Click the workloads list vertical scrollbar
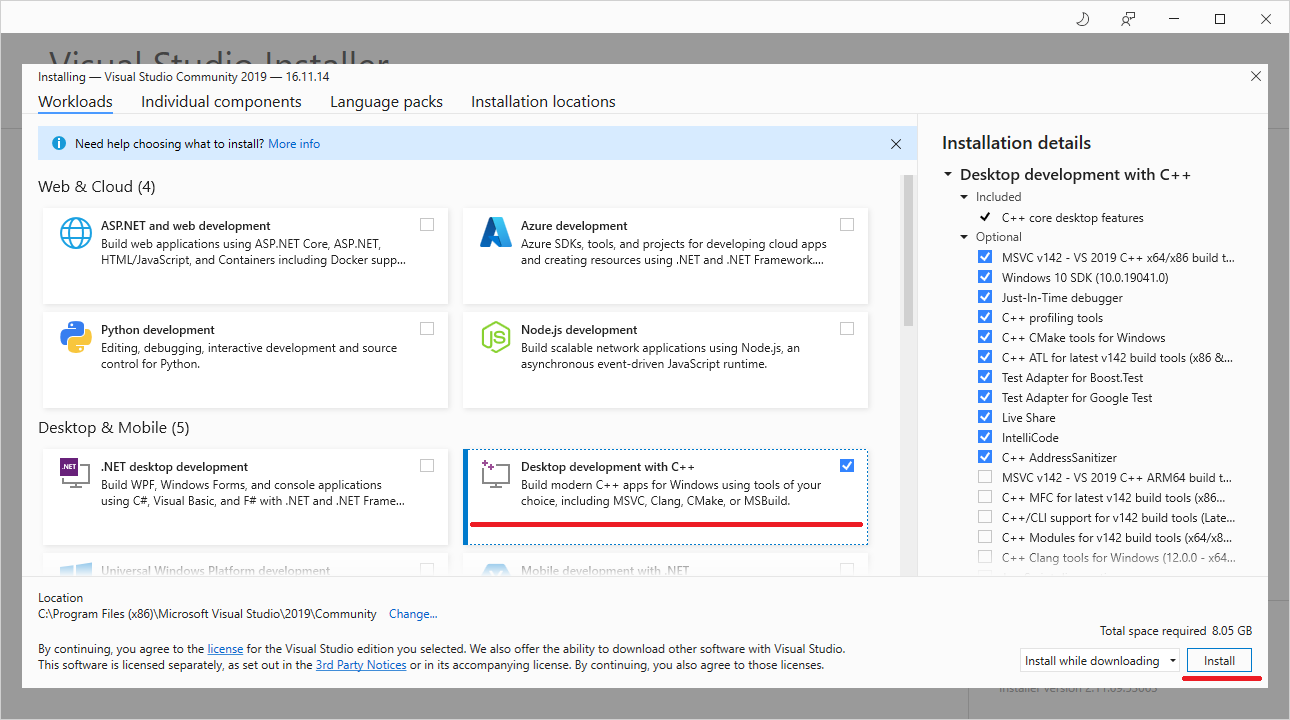This screenshot has height=720, width=1290. coord(908,250)
